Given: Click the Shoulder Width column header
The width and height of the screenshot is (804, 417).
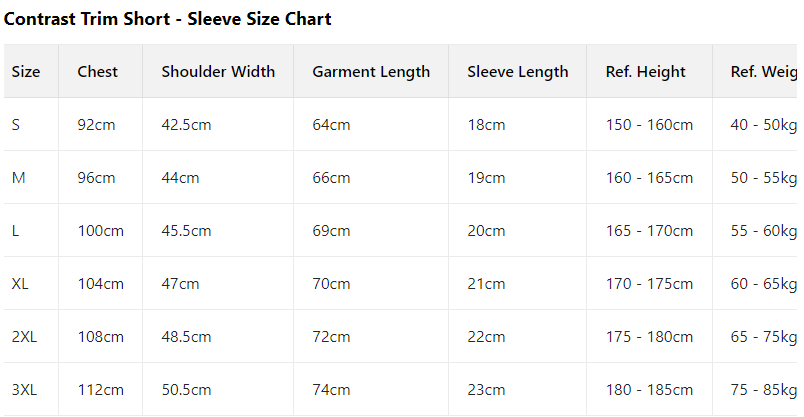Looking at the screenshot, I should click(x=218, y=71).
